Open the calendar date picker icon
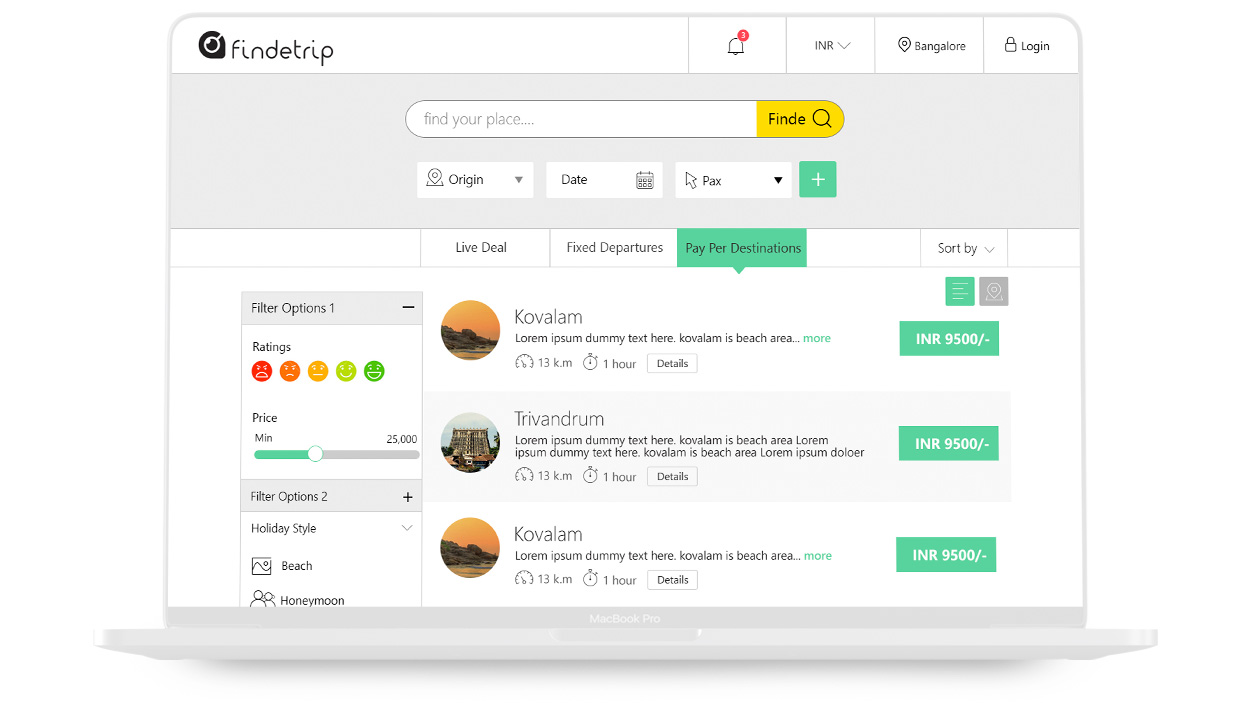 pyautogui.click(x=645, y=180)
